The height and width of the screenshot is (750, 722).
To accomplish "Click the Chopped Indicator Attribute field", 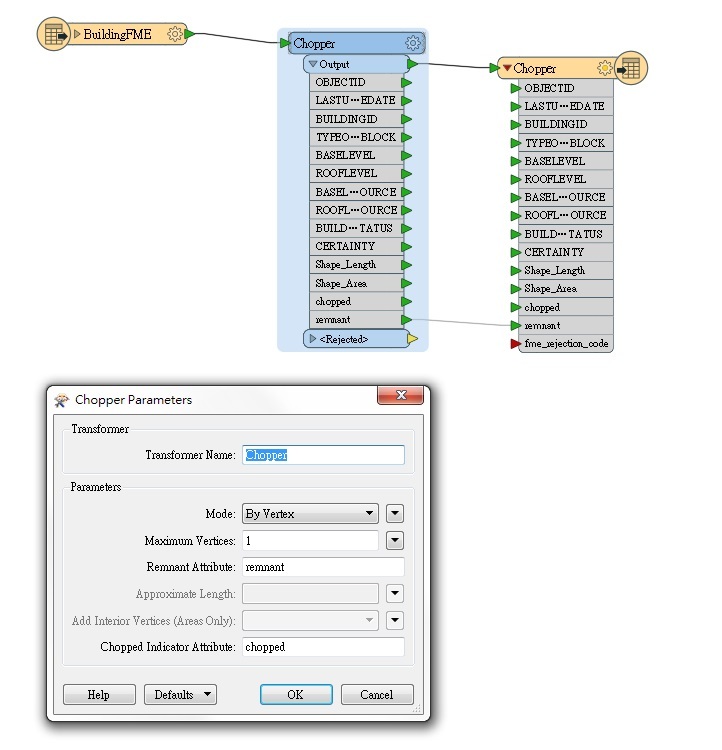I will pyautogui.click(x=323, y=647).
